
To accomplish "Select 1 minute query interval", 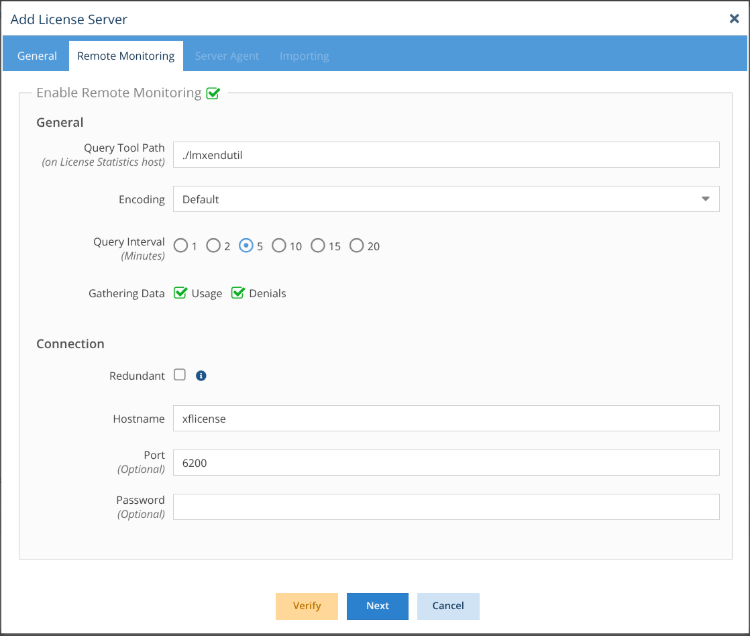I will (x=180, y=246).
